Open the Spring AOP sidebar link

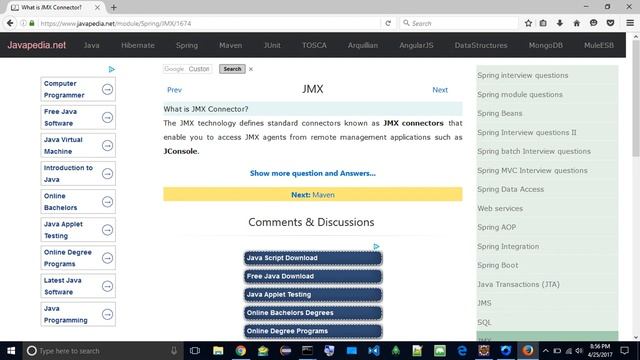497,227
